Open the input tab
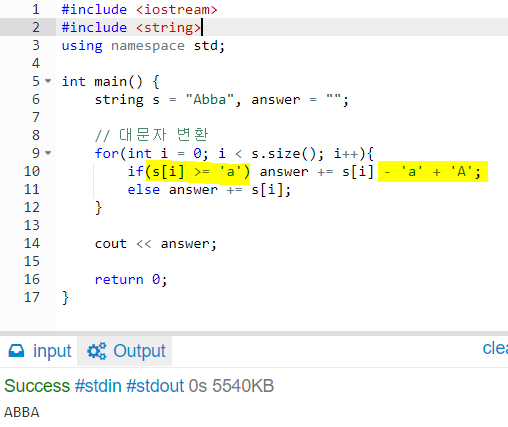 pos(39,351)
